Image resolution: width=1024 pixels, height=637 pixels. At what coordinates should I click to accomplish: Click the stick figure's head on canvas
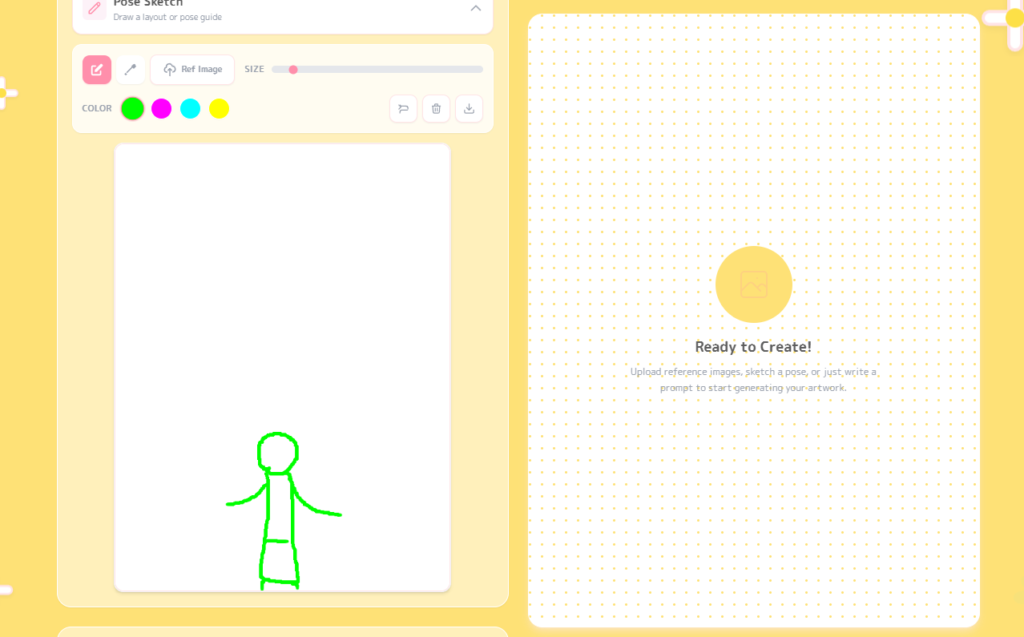[x=278, y=452]
